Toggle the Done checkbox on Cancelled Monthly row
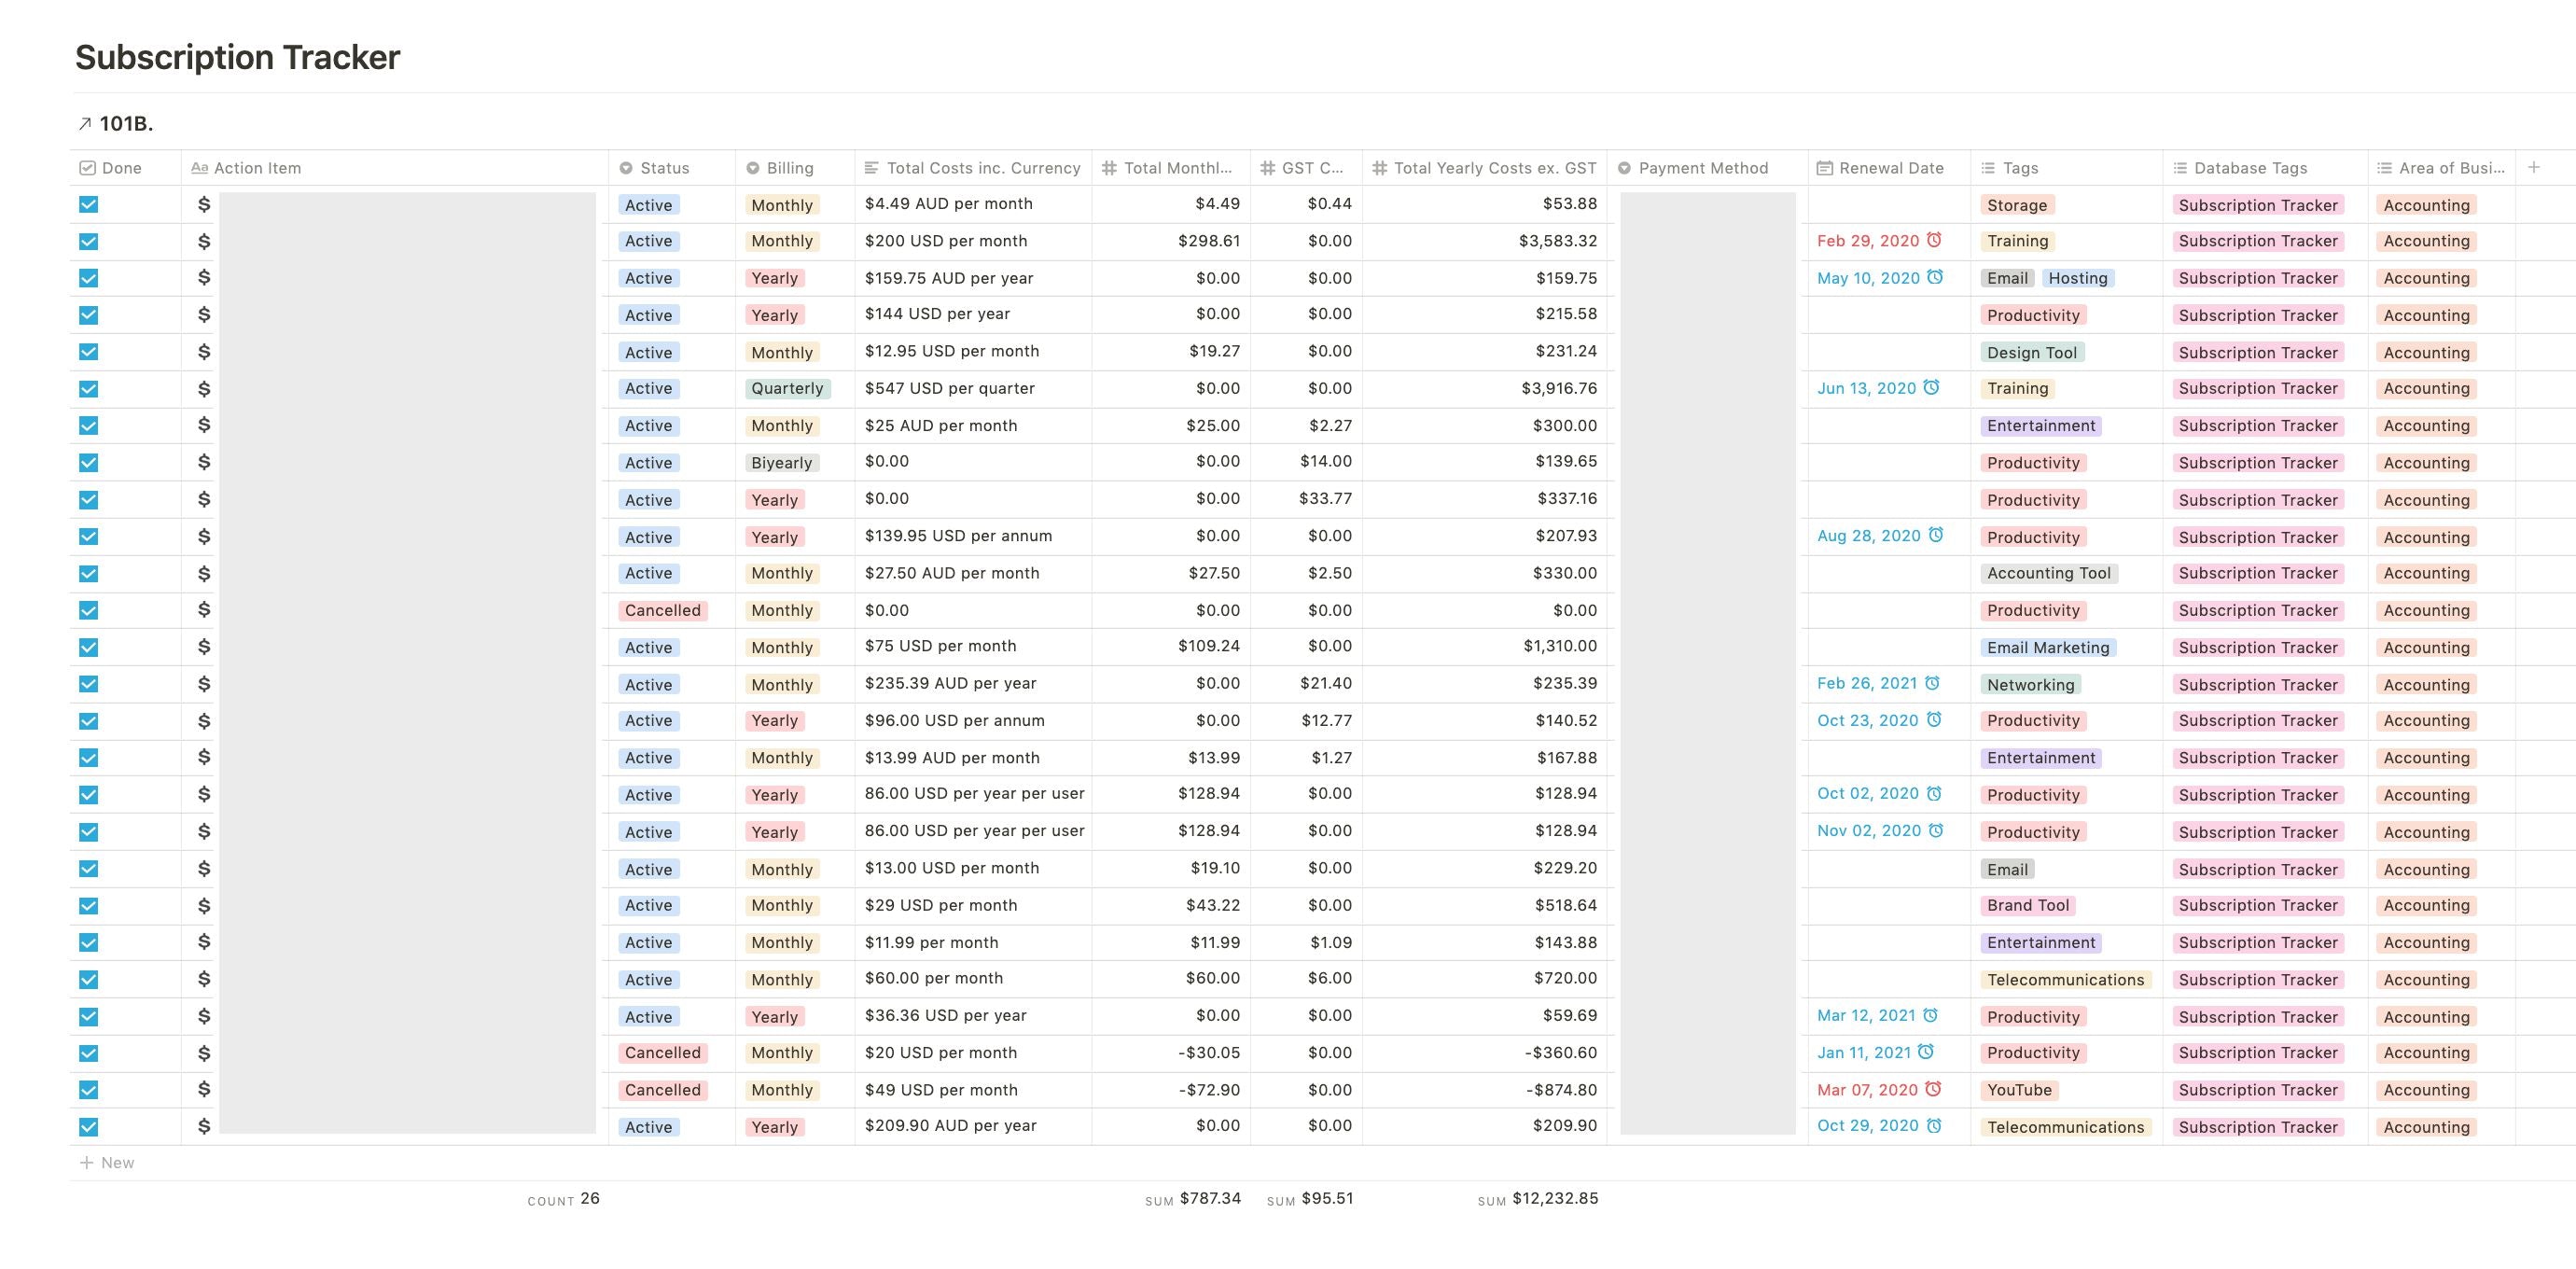The height and width of the screenshot is (1269, 2576). tap(91, 608)
